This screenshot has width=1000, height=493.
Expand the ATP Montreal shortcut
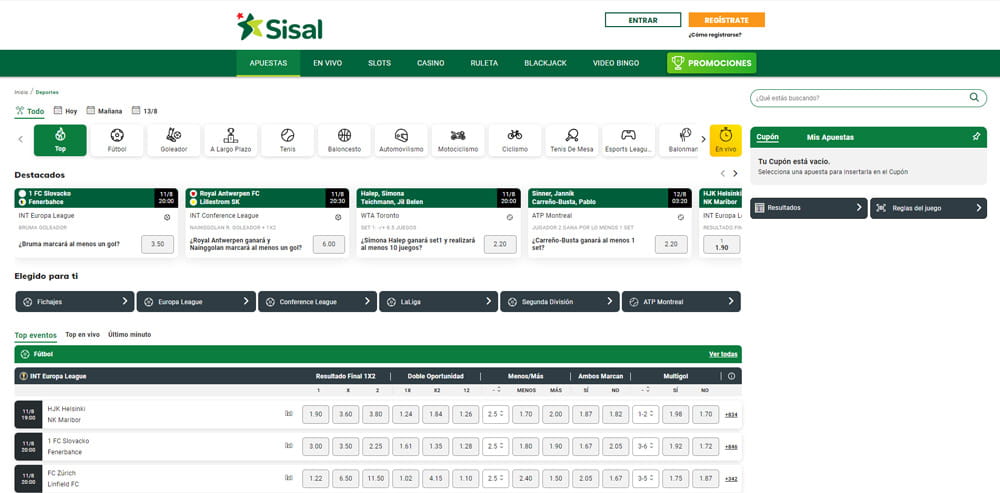pos(681,302)
